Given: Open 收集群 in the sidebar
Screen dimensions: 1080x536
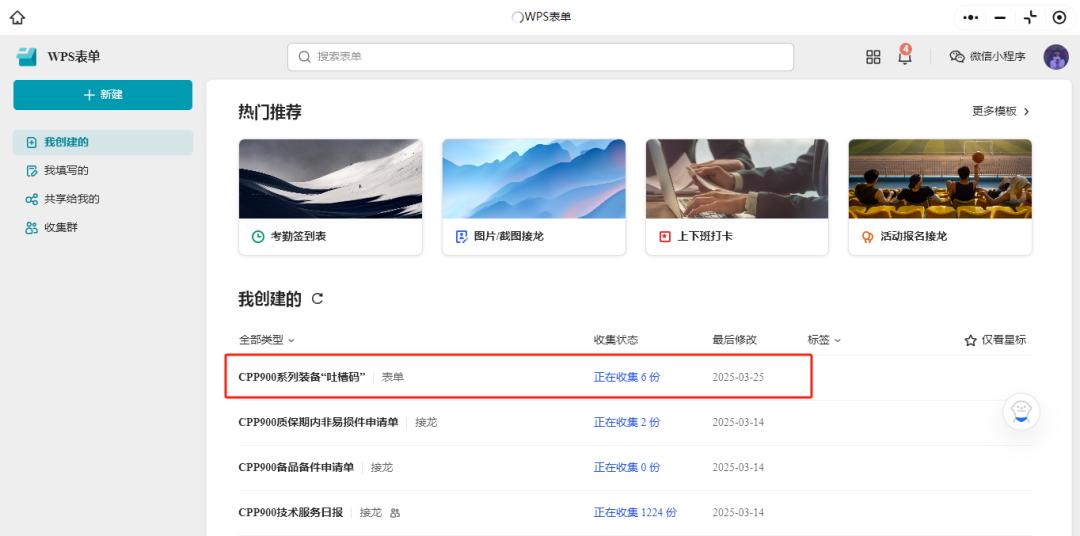Looking at the screenshot, I should point(59,227).
